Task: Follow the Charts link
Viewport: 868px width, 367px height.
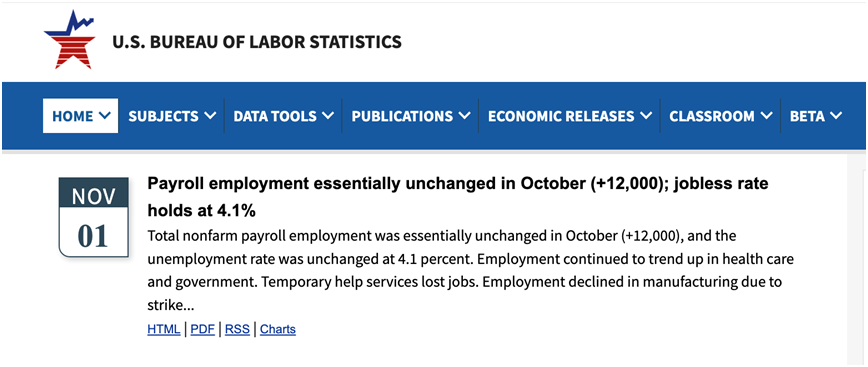Action: coord(278,329)
